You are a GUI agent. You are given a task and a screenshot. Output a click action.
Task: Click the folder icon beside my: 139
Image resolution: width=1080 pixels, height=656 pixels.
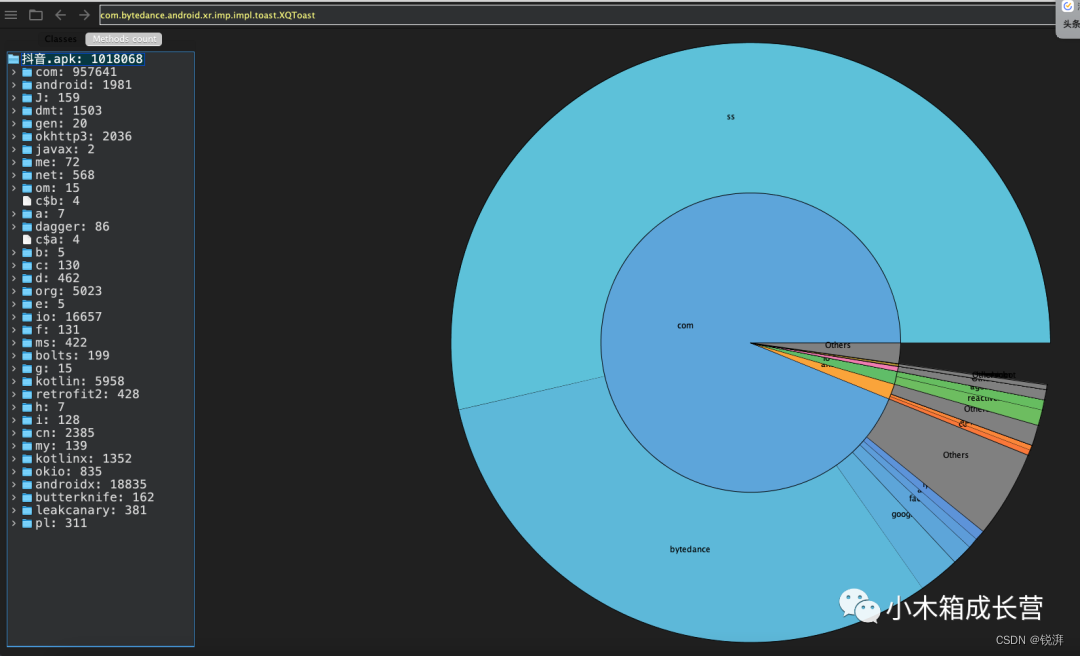27,447
